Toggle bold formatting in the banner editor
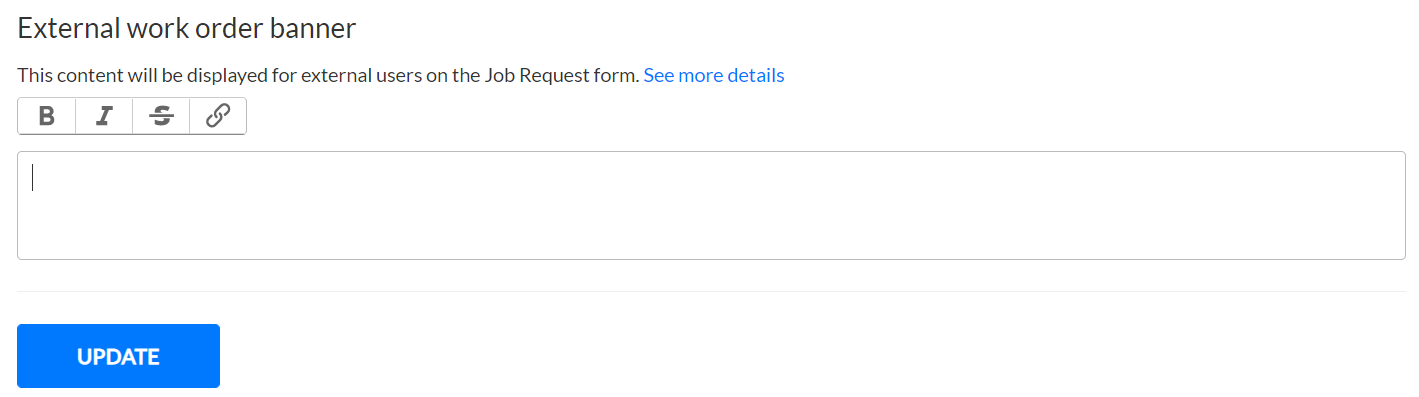1419x397 pixels. [x=47, y=116]
